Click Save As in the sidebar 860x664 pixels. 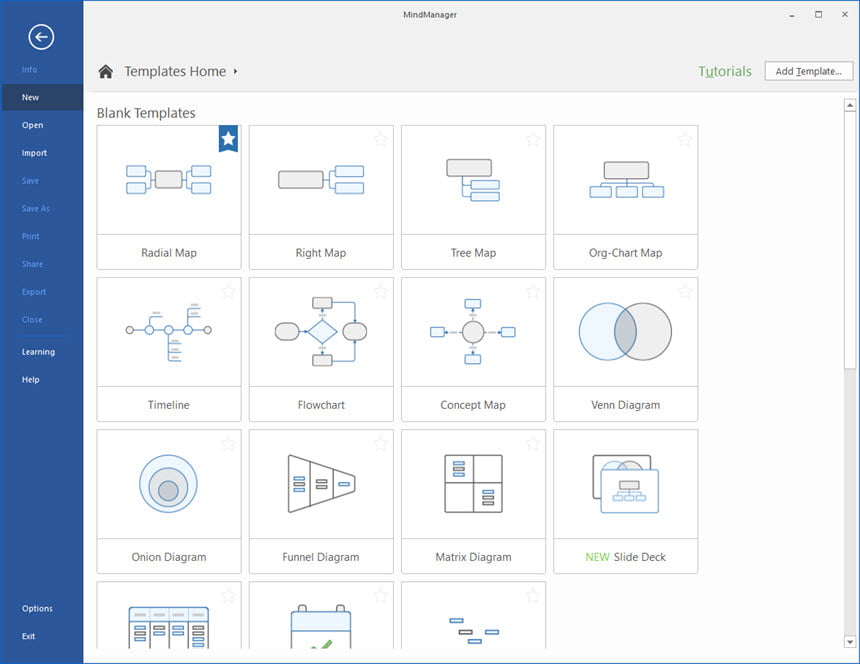pyautogui.click(x=36, y=208)
